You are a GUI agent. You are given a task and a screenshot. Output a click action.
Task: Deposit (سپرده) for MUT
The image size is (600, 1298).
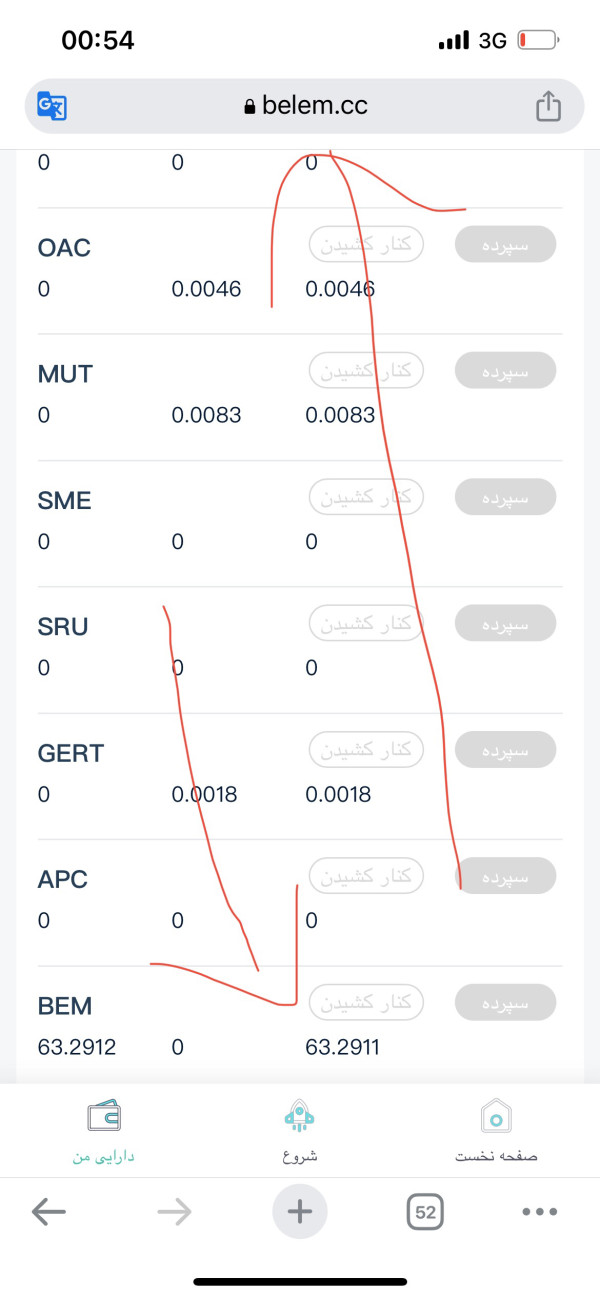point(505,371)
